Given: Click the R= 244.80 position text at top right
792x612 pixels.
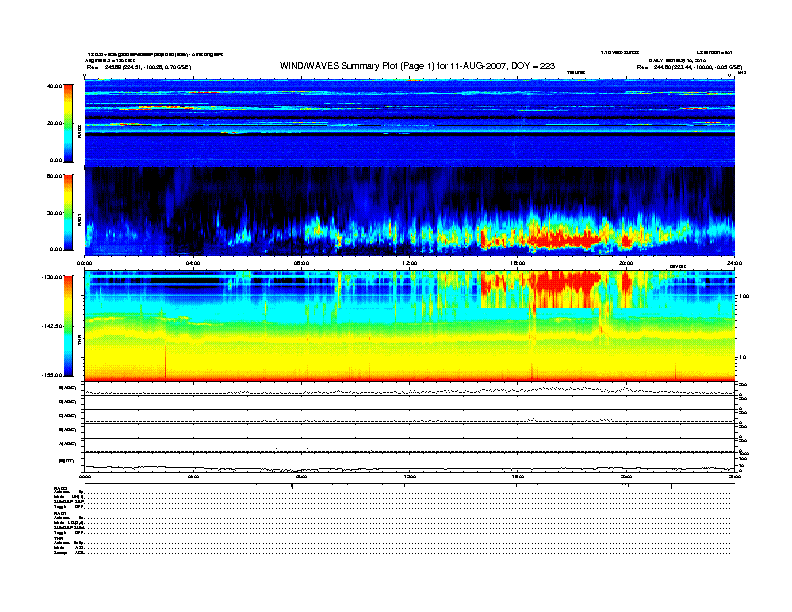Looking at the screenshot, I should point(689,67).
